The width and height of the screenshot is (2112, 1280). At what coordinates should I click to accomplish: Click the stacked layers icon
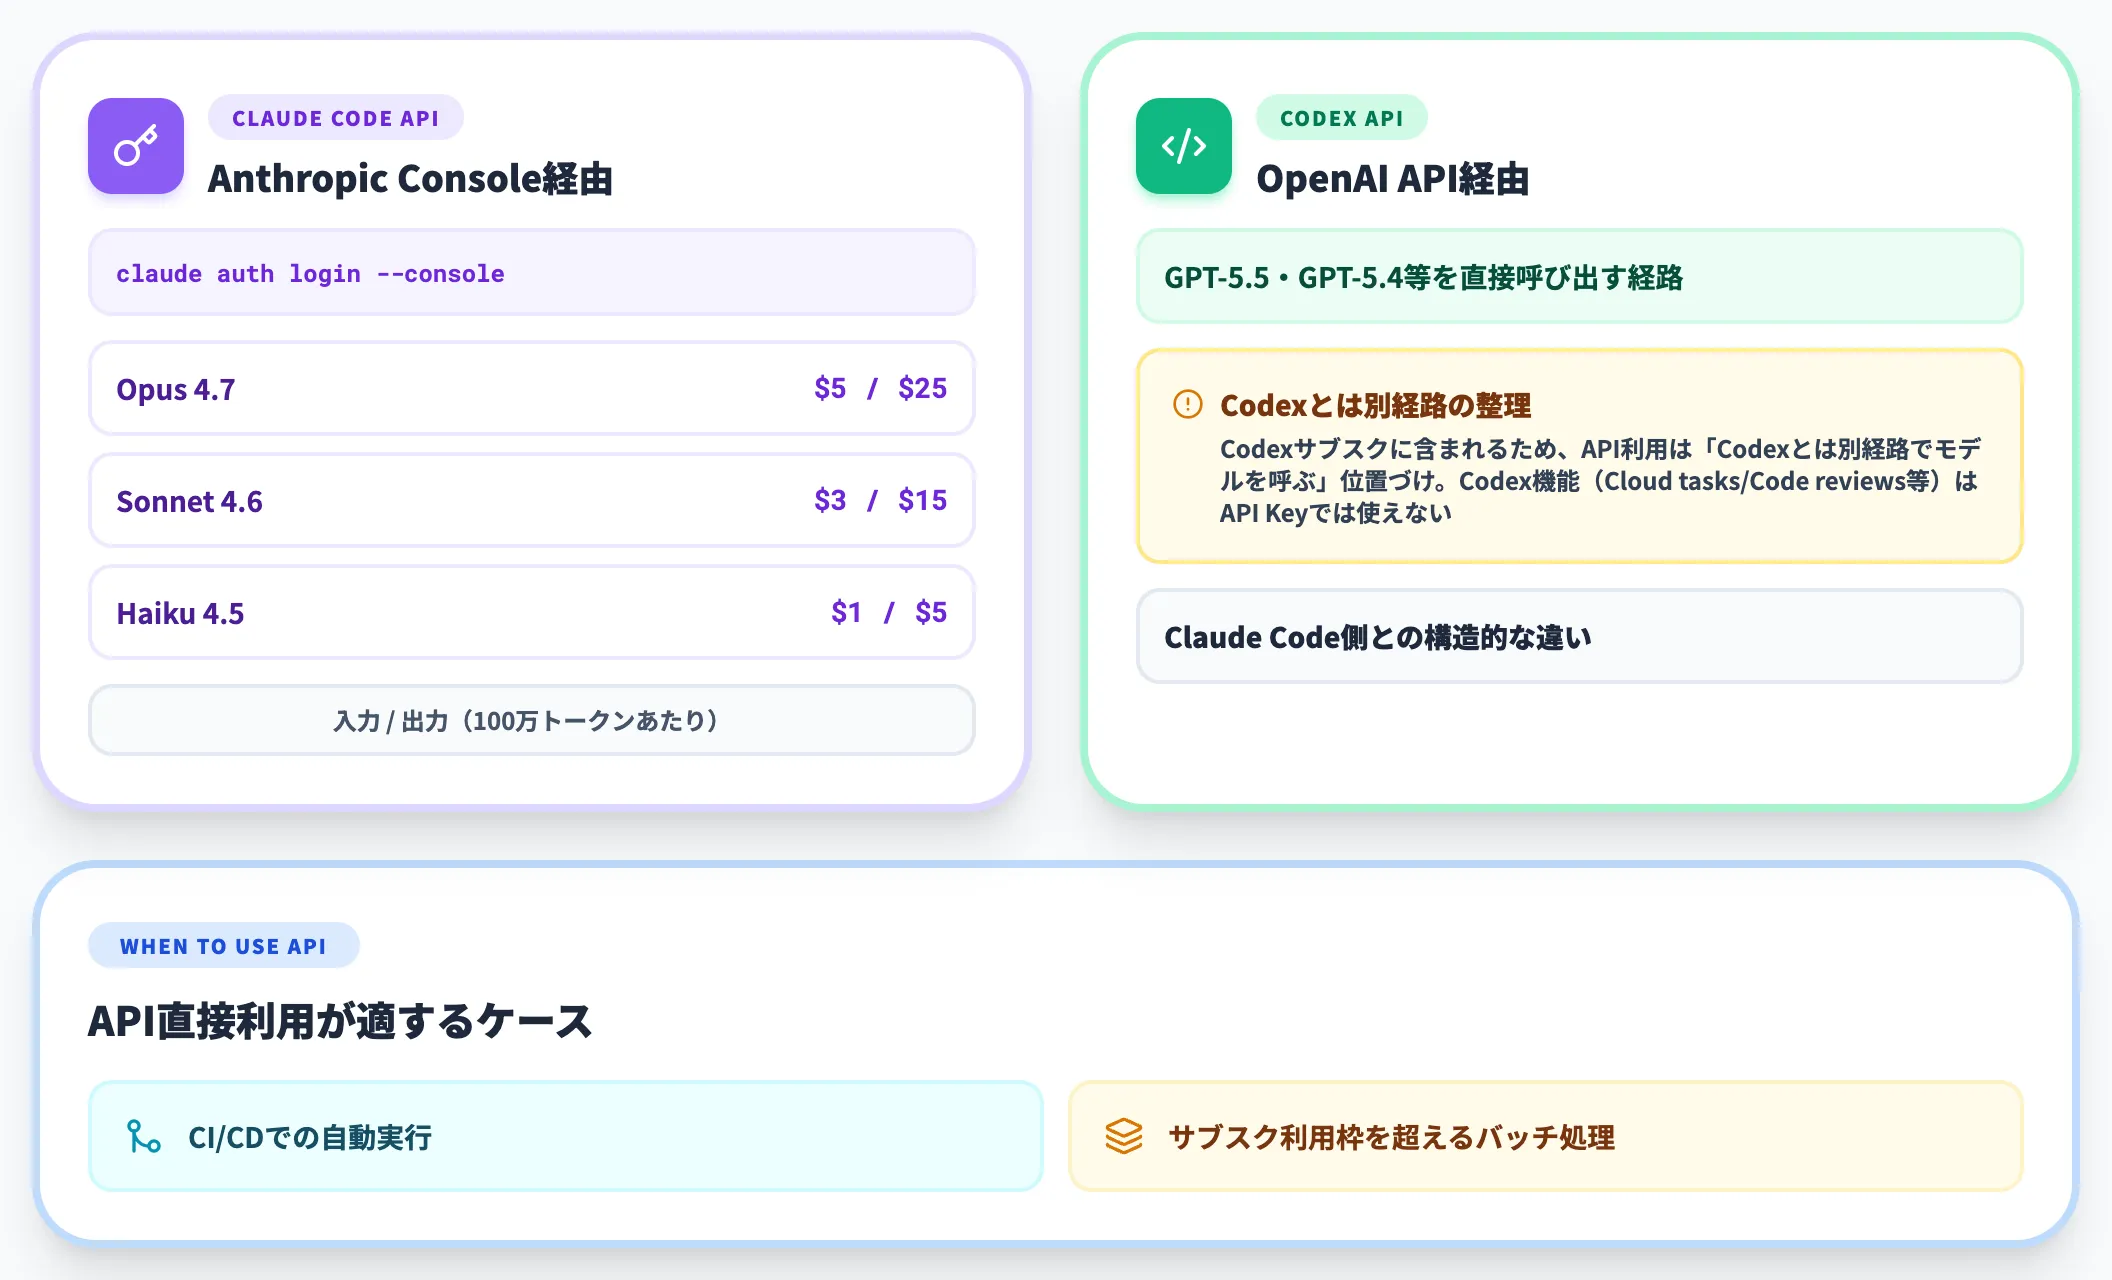[1124, 1136]
